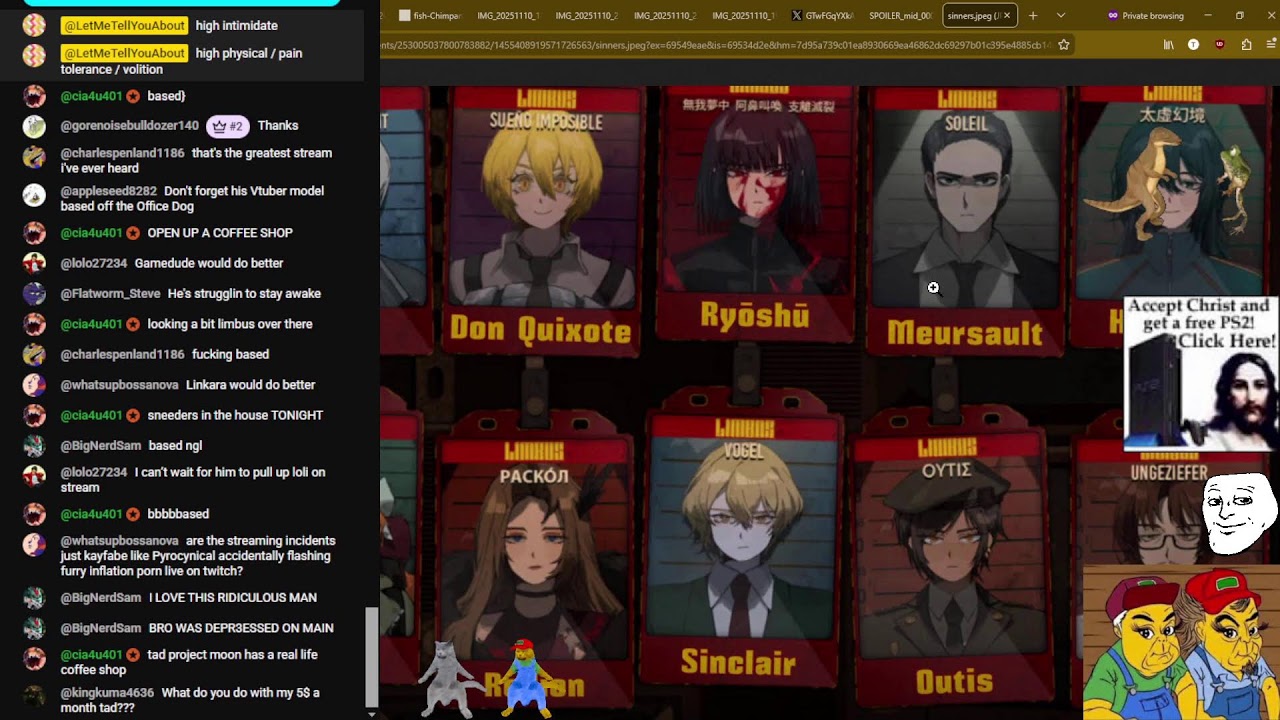1280x720 pixels.
Task: Switch to the X GTwFGqYXk tab
Action: [820, 15]
